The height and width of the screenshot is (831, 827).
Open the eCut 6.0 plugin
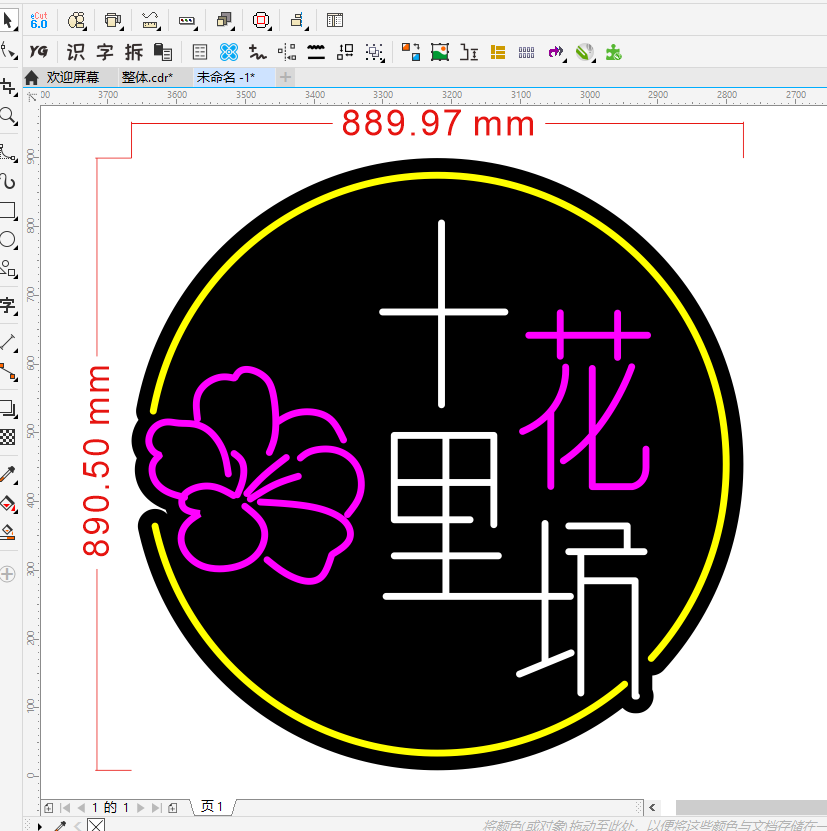click(39, 20)
